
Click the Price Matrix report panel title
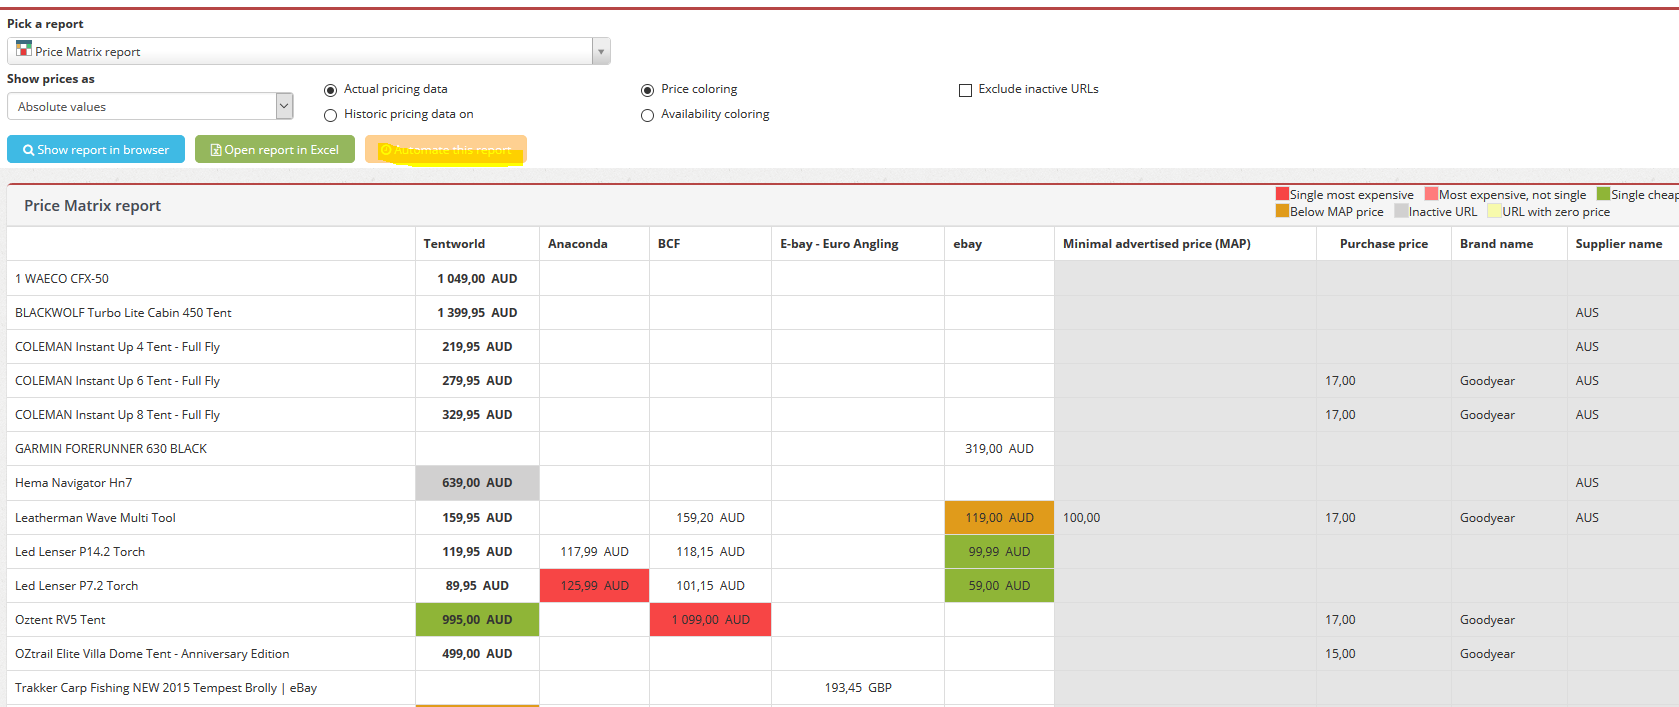click(92, 206)
